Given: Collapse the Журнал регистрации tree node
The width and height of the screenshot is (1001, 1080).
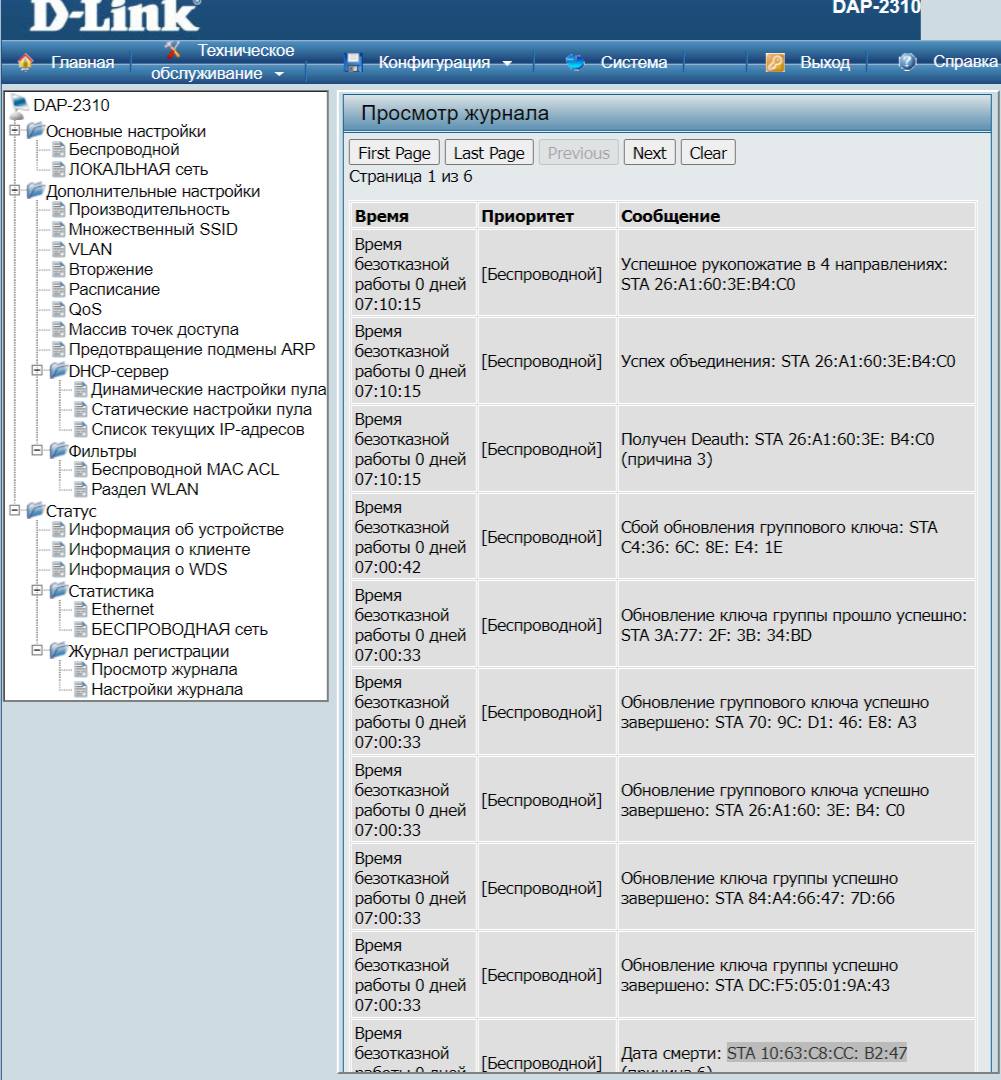Looking at the screenshot, I should [38, 650].
